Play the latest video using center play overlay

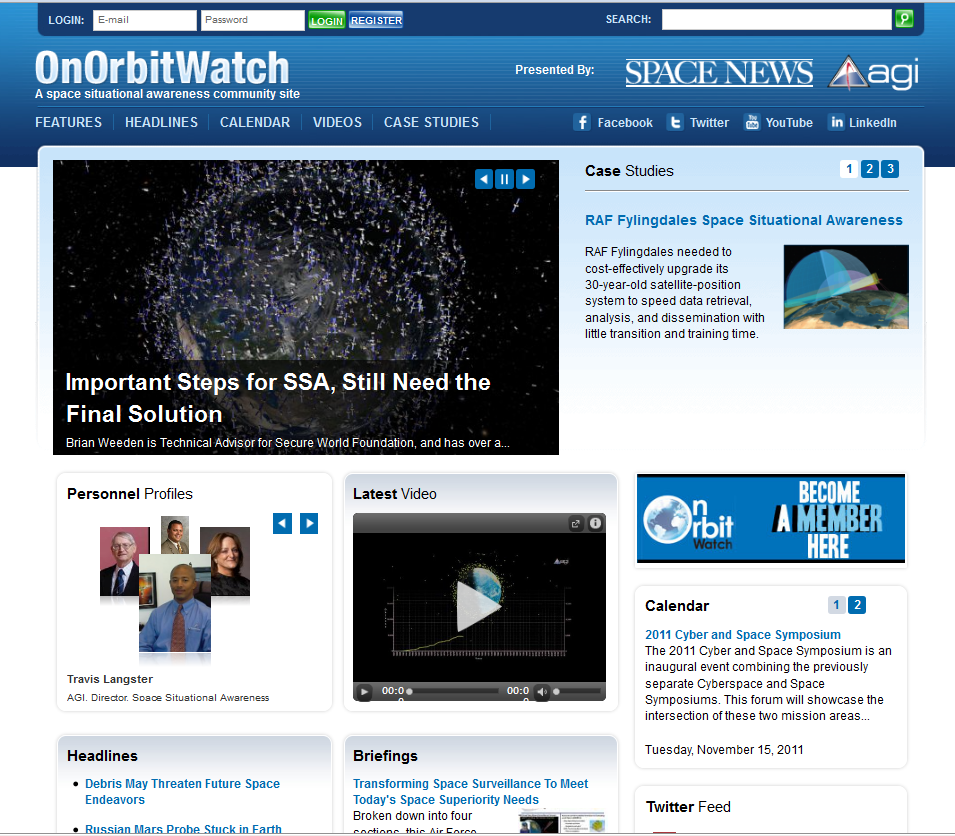(479, 606)
